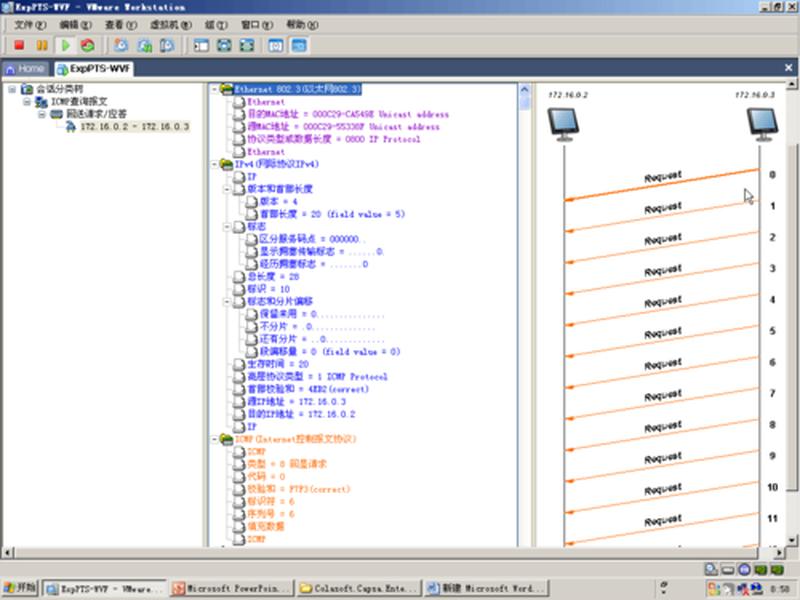
Task: Click the Take Snapshot toolbar icon
Action: [x=121, y=45]
